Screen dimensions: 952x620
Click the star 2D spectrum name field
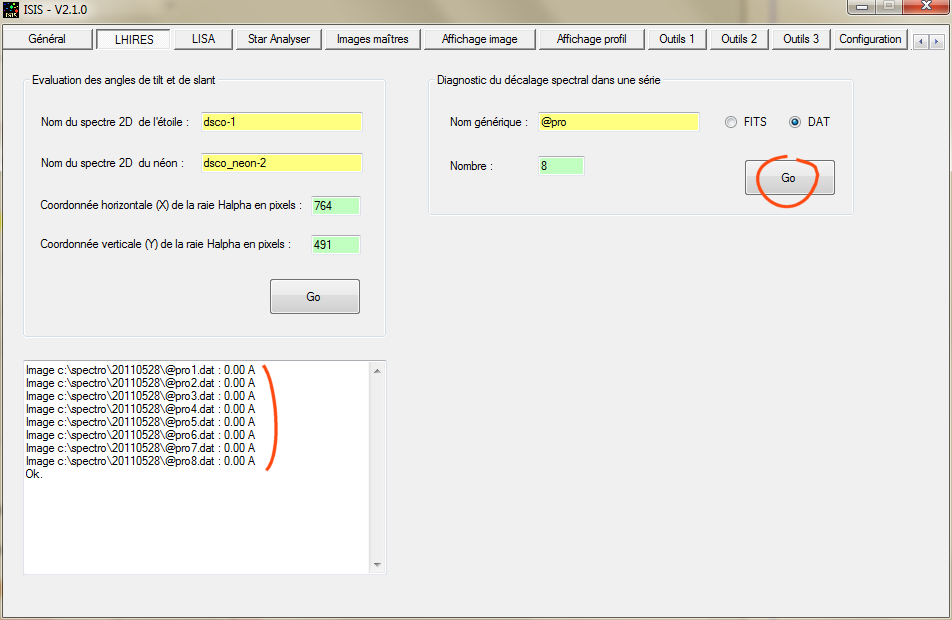[x=281, y=122]
